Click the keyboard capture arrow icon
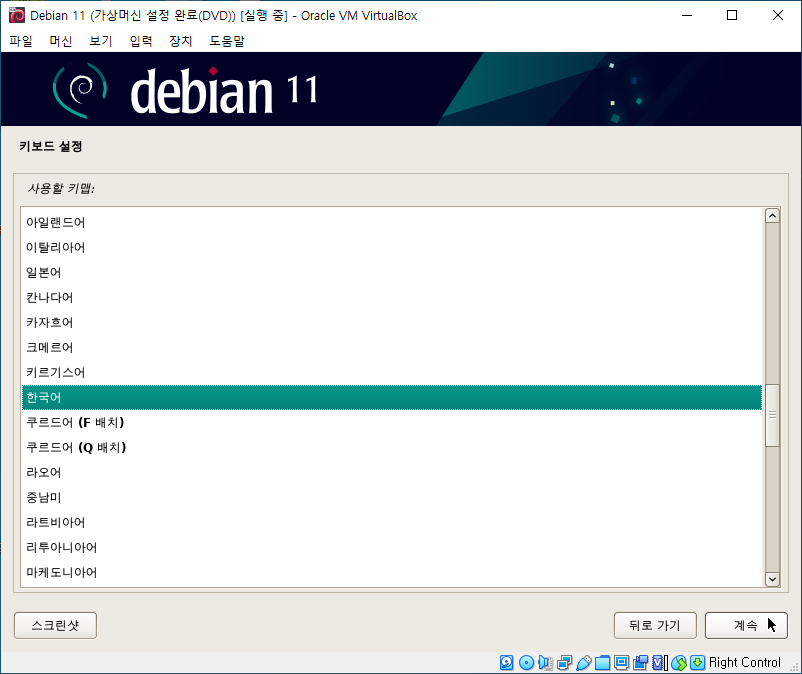This screenshot has height=674, width=802. point(698,662)
